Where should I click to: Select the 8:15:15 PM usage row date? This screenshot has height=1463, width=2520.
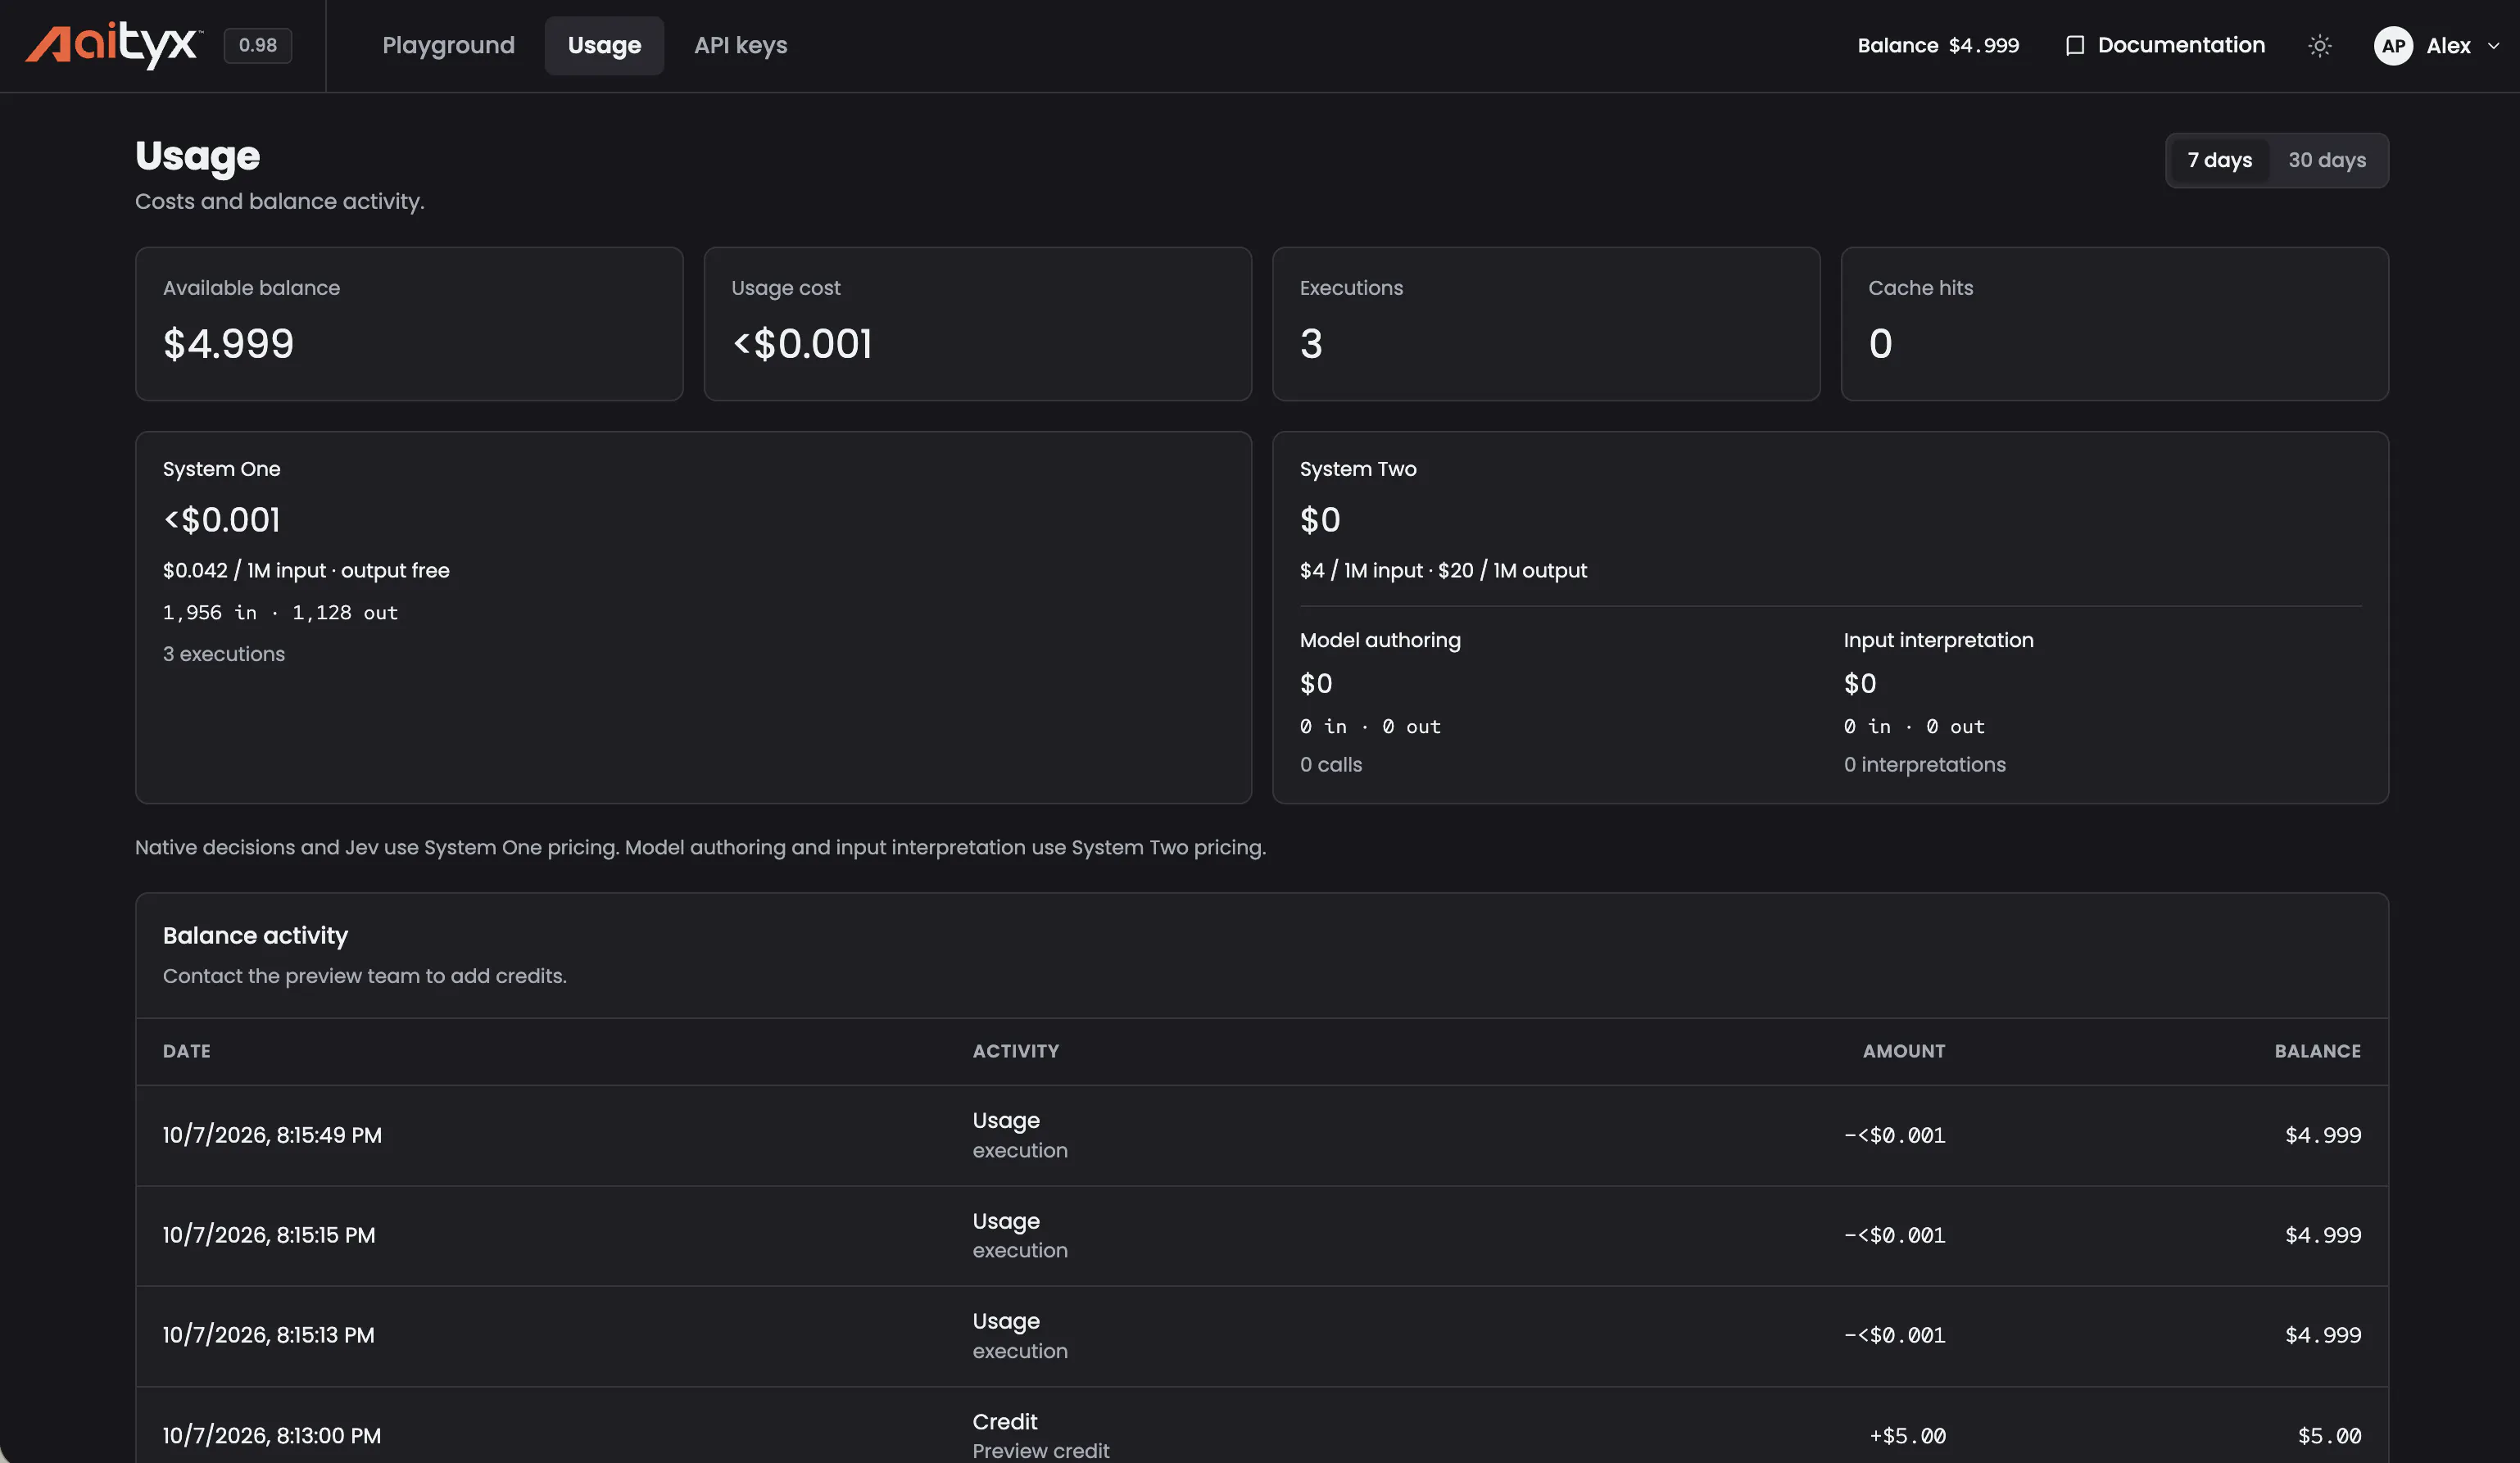point(269,1236)
